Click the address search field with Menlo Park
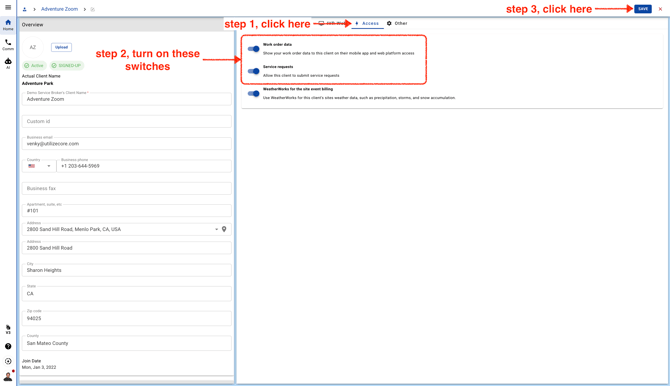The height and width of the screenshot is (386, 670). click(x=126, y=229)
